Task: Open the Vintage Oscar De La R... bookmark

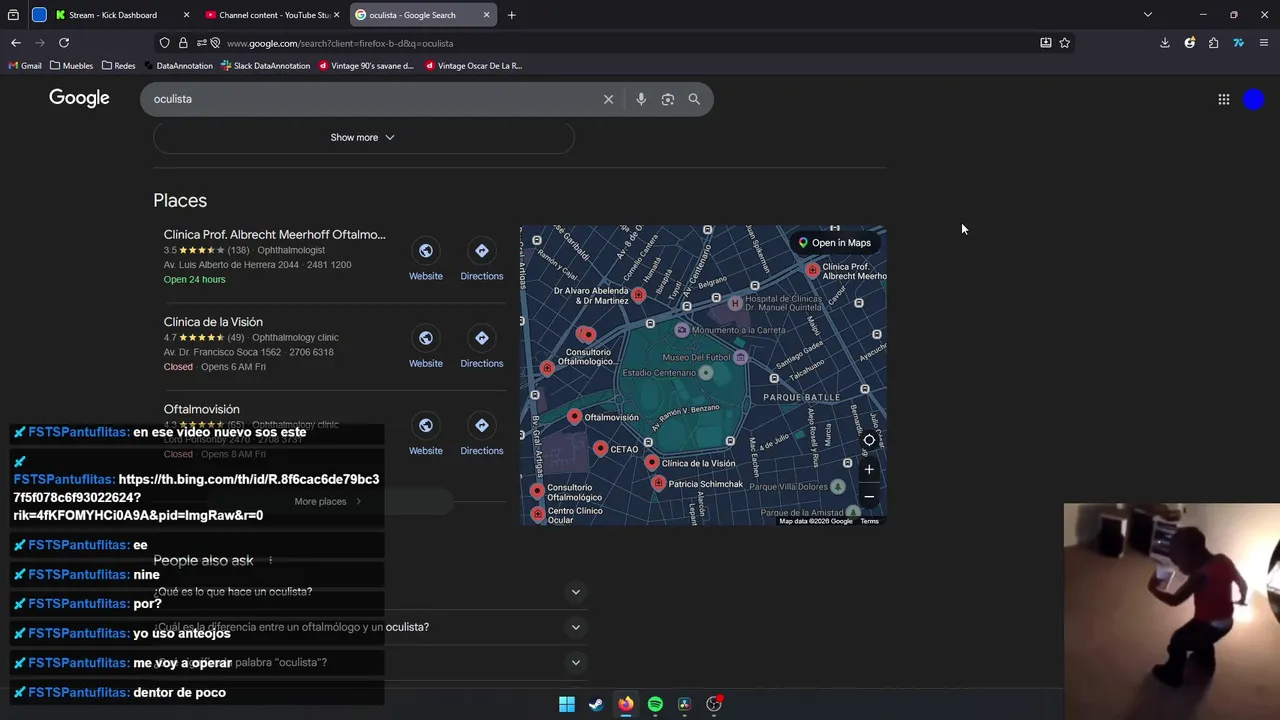Action: point(474,66)
